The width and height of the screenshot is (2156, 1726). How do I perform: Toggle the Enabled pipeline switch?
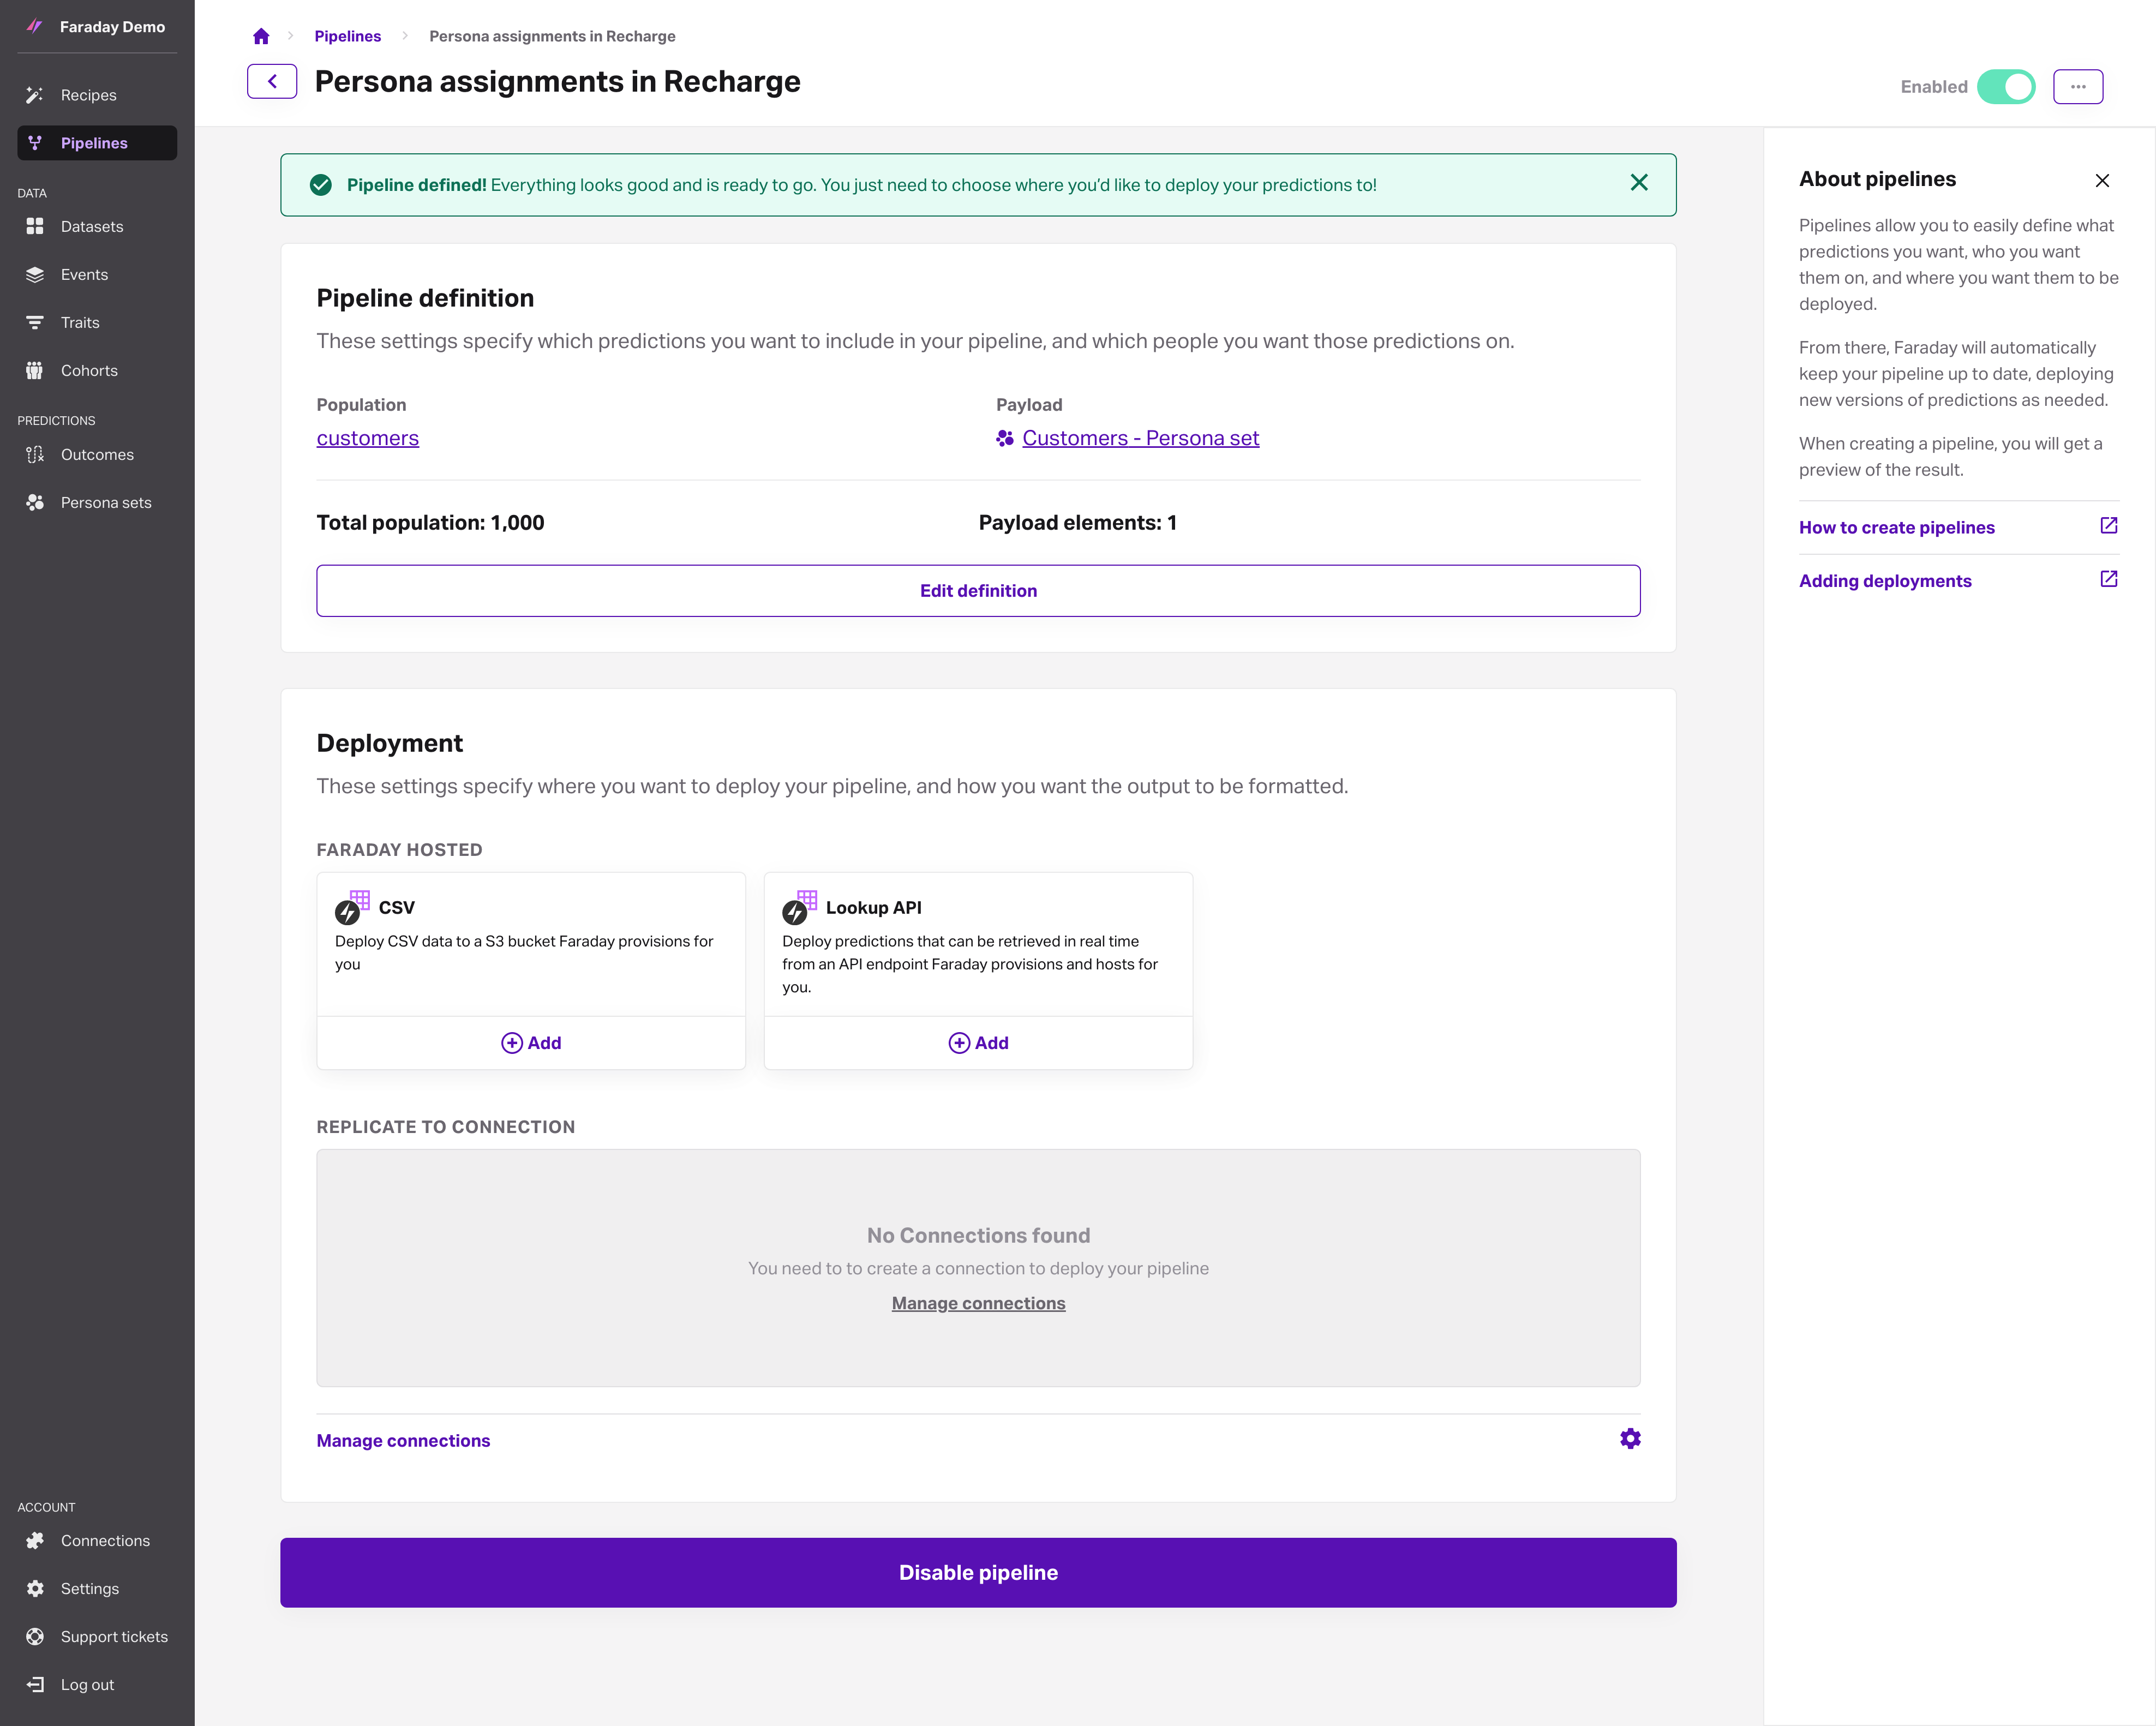(2005, 87)
